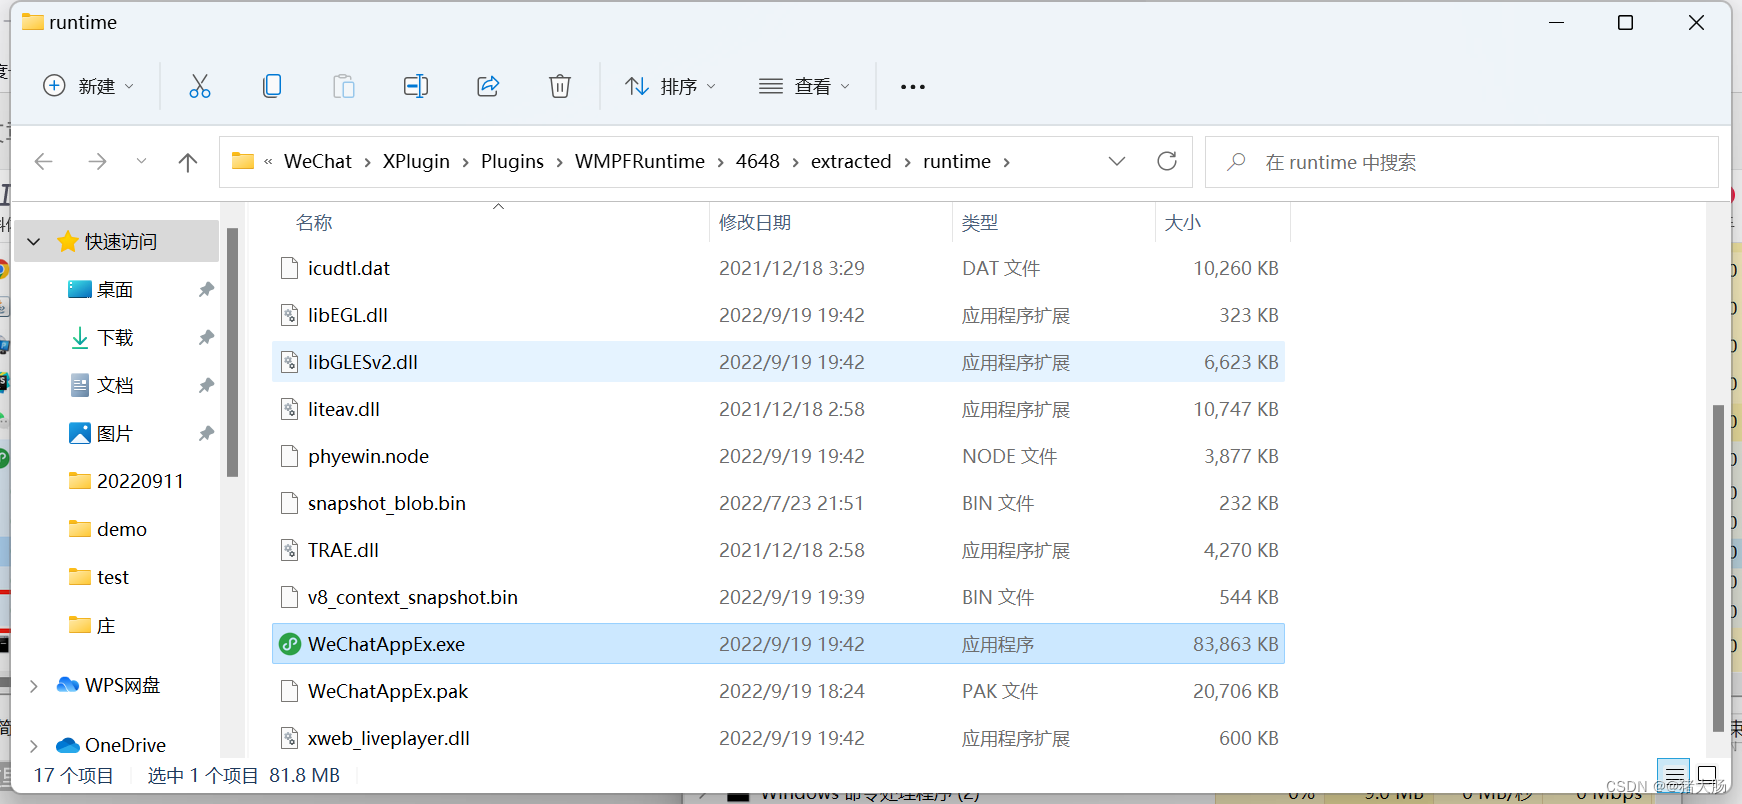
Task: Click the pin icon next to 下载
Action: click(206, 338)
